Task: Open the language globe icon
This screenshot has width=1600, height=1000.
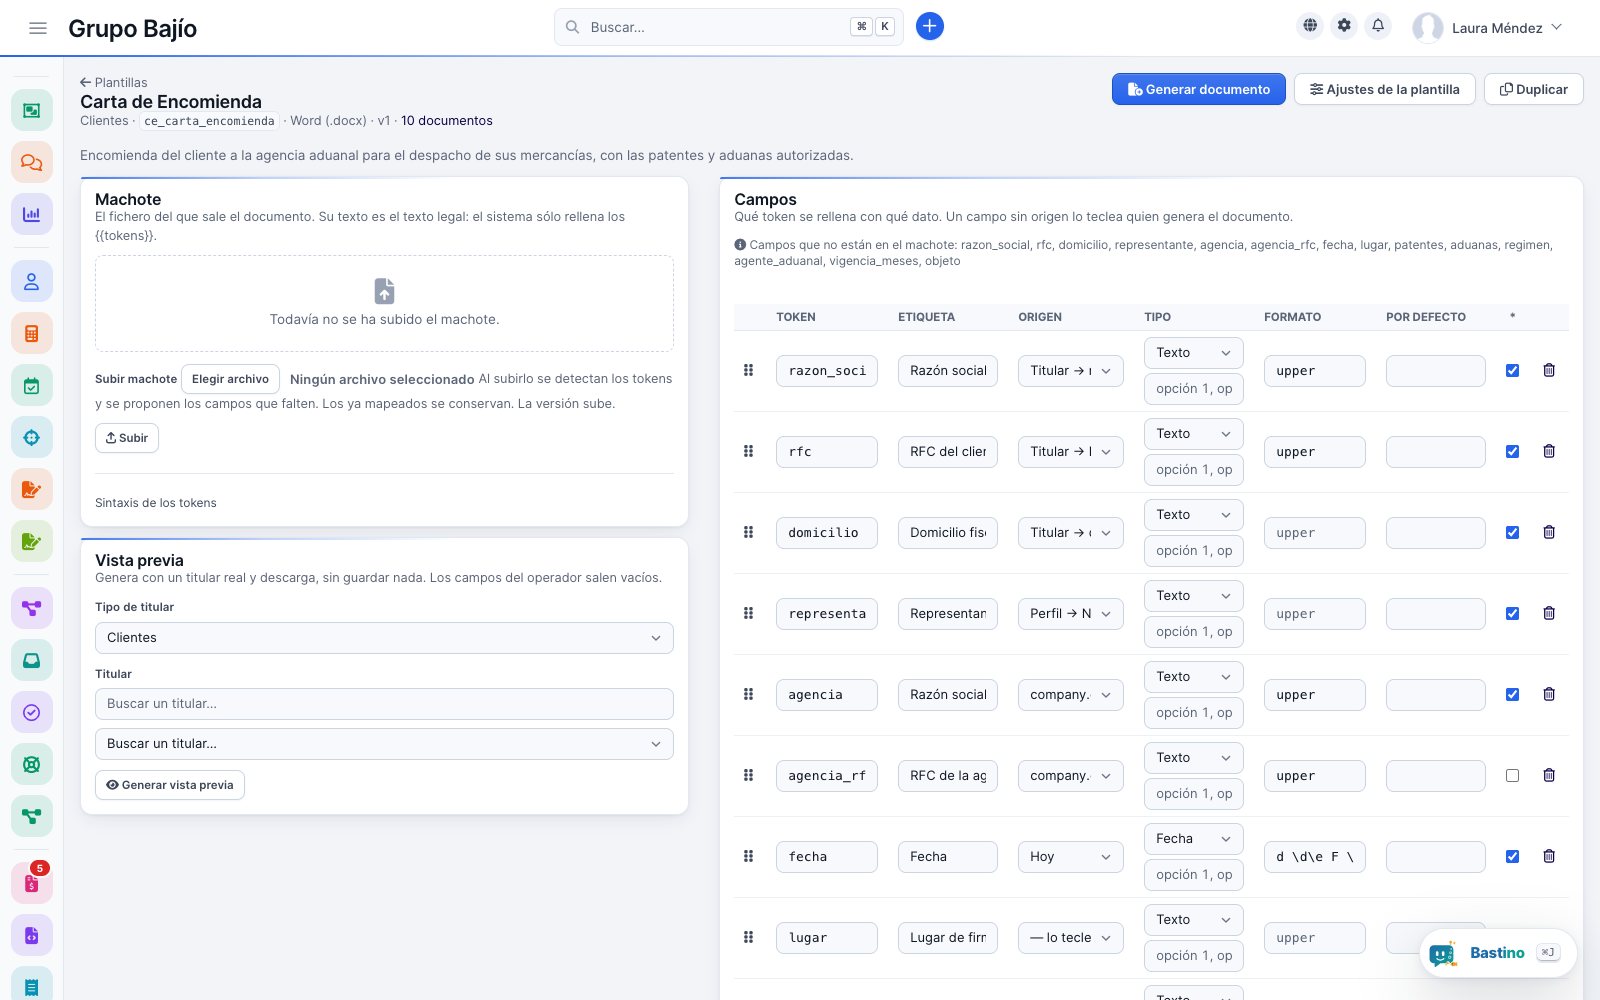Action: point(1310,26)
